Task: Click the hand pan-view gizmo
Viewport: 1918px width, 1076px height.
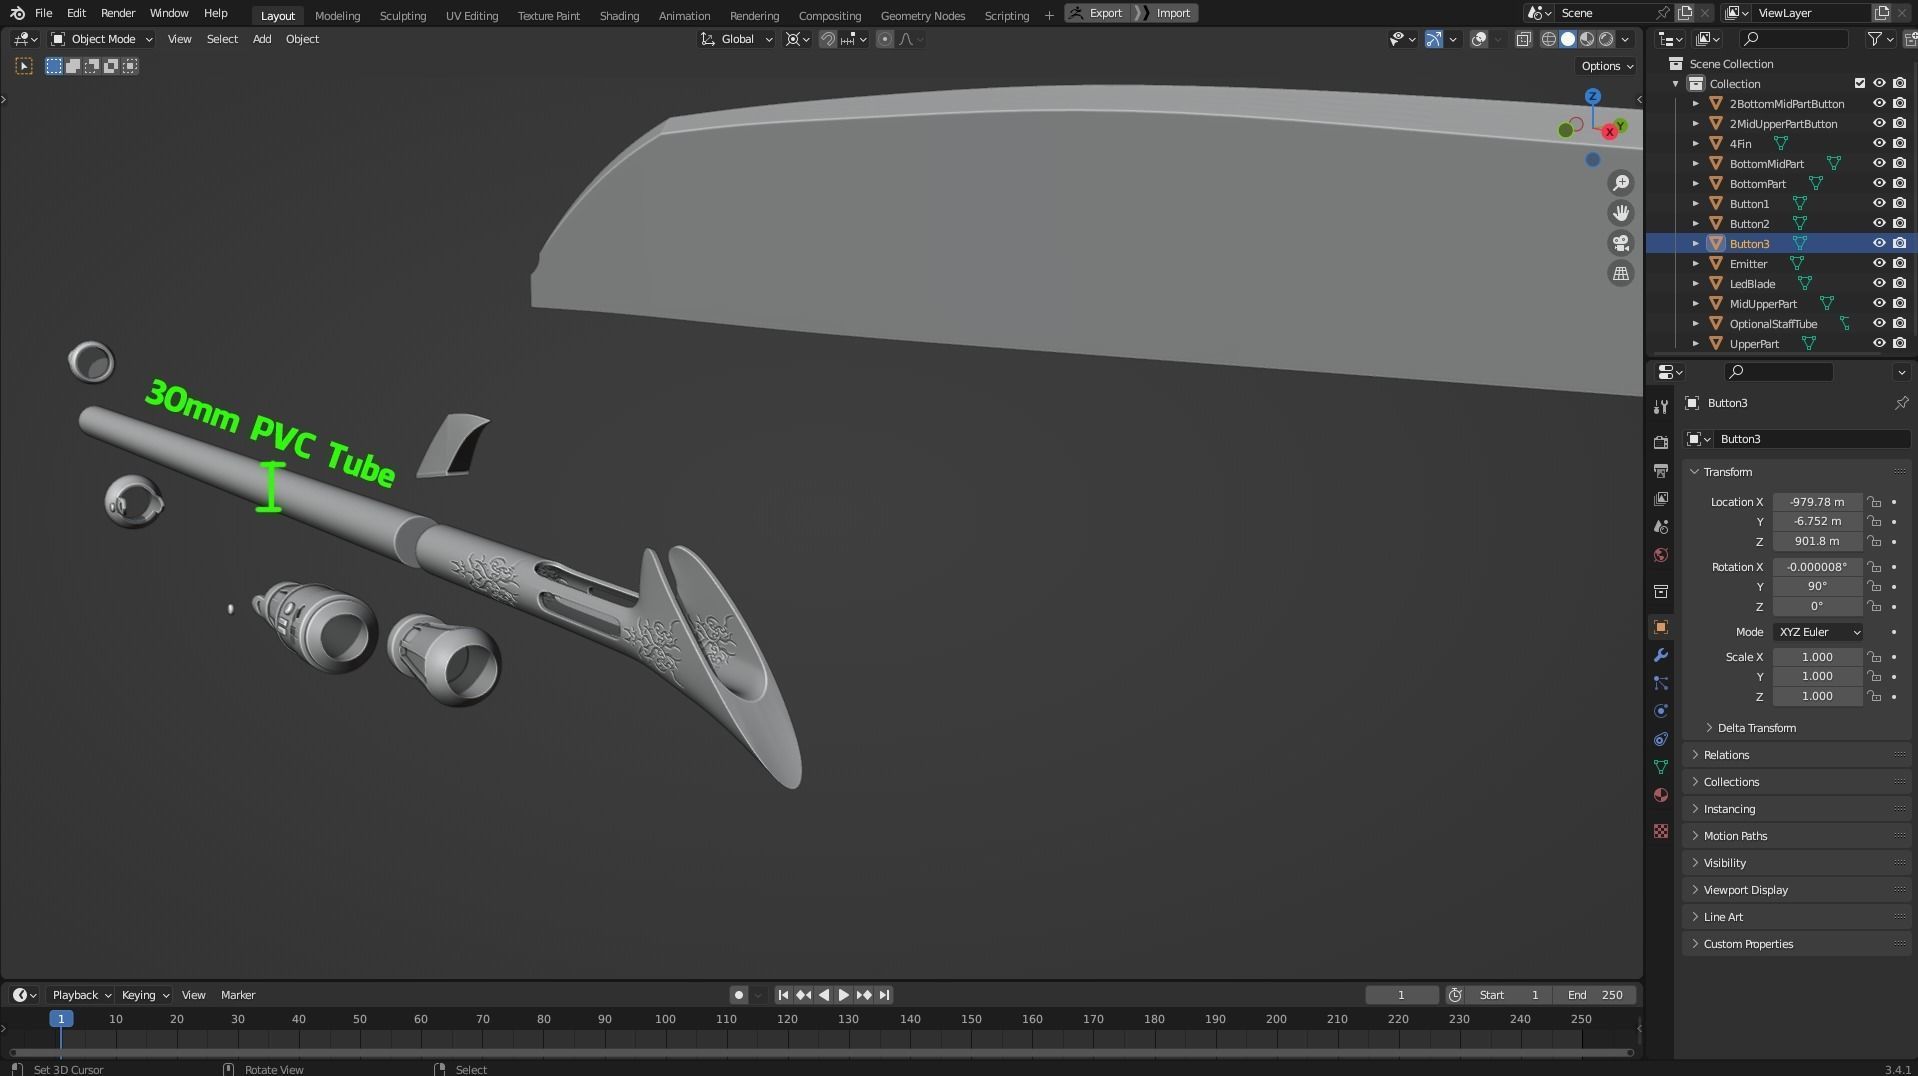Action: pos(1620,213)
